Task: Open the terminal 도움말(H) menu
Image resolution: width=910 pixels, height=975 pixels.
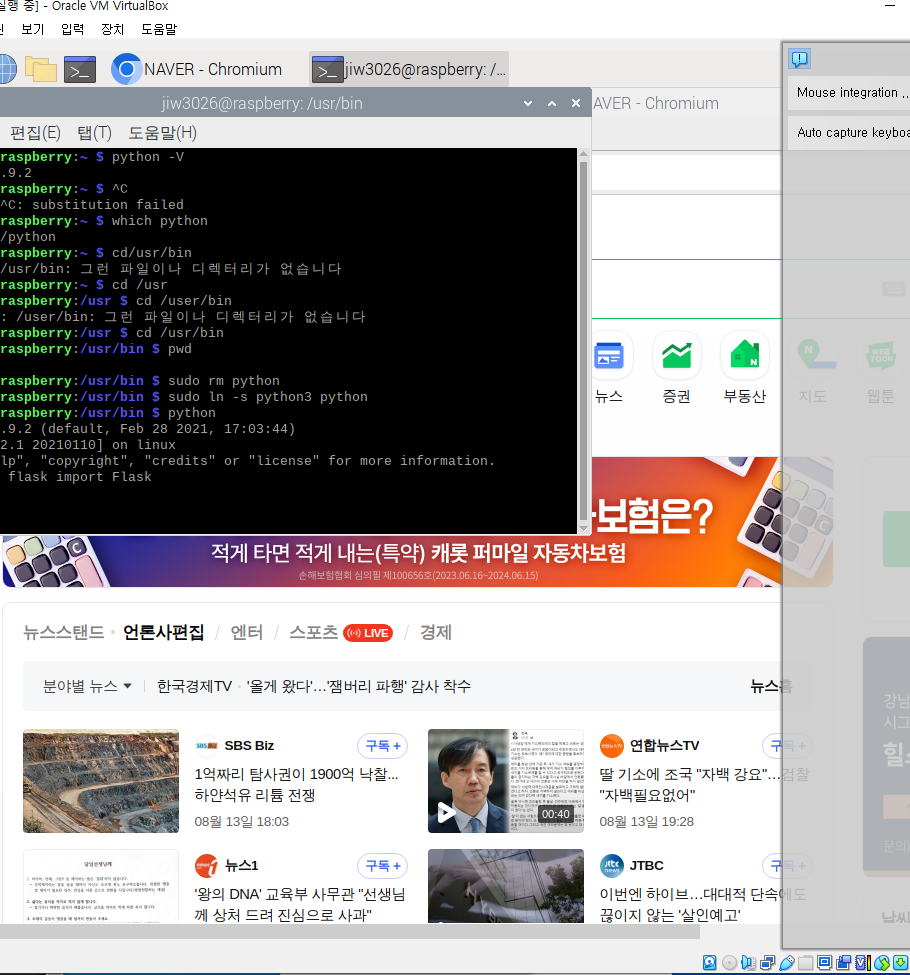Action: point(162,133)
